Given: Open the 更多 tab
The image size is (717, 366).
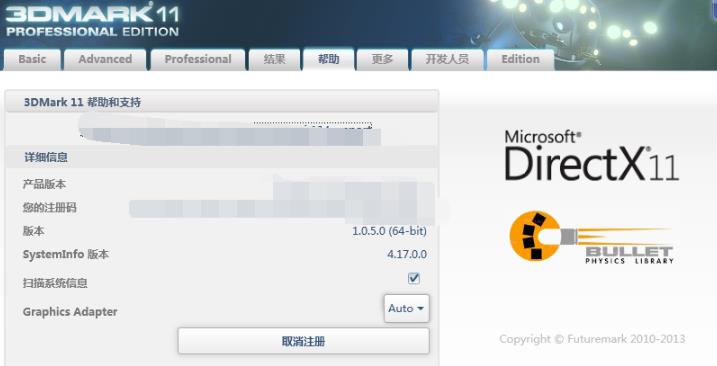Looking at the screenshot, I should point(382,59).
